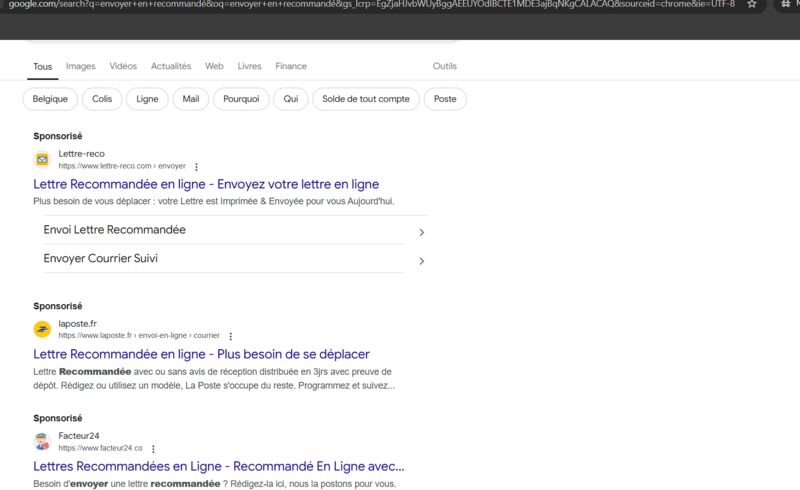Click the Lettre-reco envelope favicon
Screen dimensions: 800x490
pyautogui.click(x=42, y=160)
